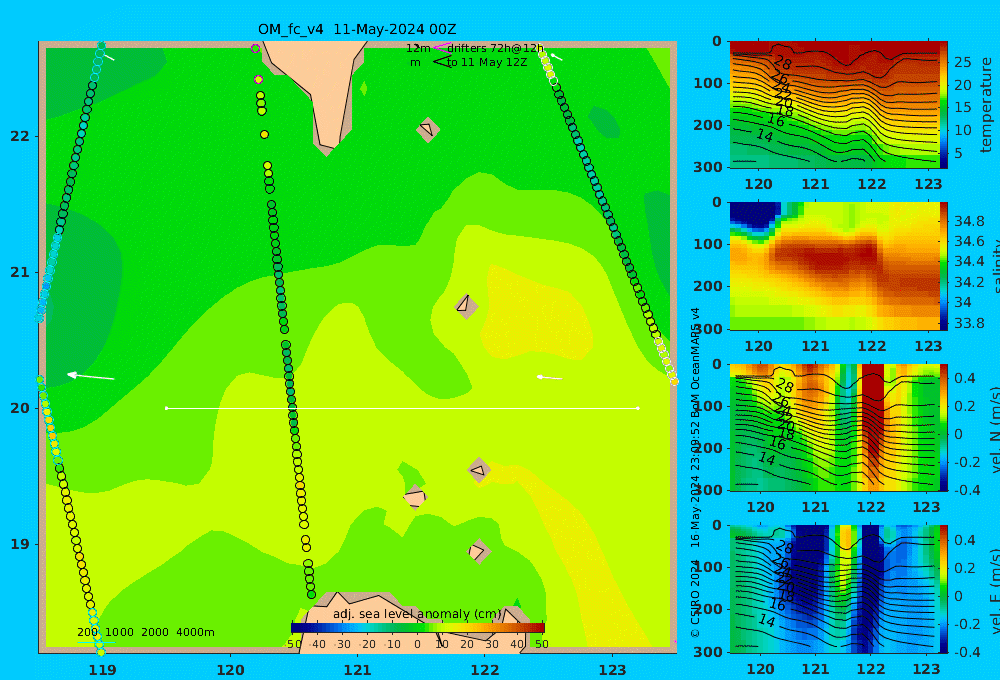This screenshot has height=680, width=1000.
Task: Click the island diamond marker near 19.3N 121.5E
Action: point(415,497)
